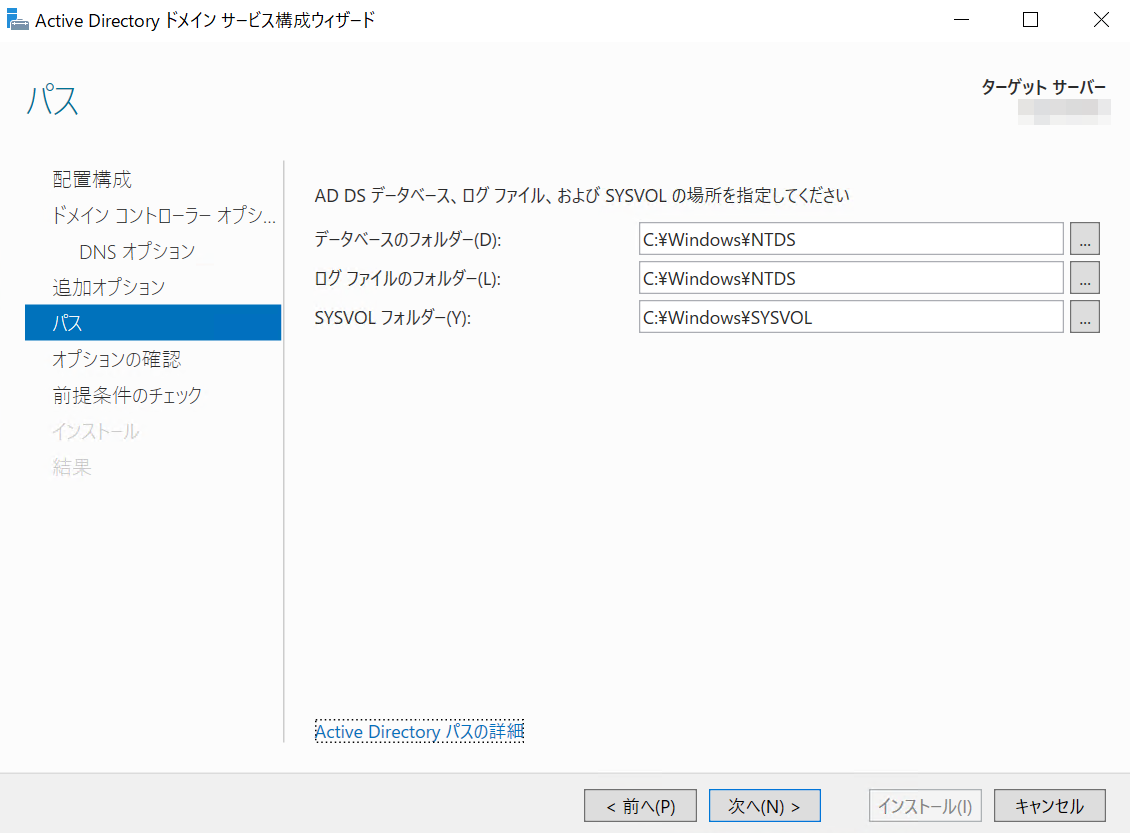
Task: Click the wizard app icon in title bar
Action: tap(17, 20)
